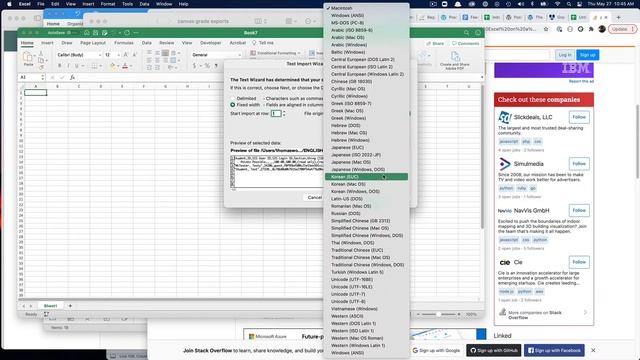Click the Excel search magnifier icon
The image size is (640, 360).
tap(466, 33)
